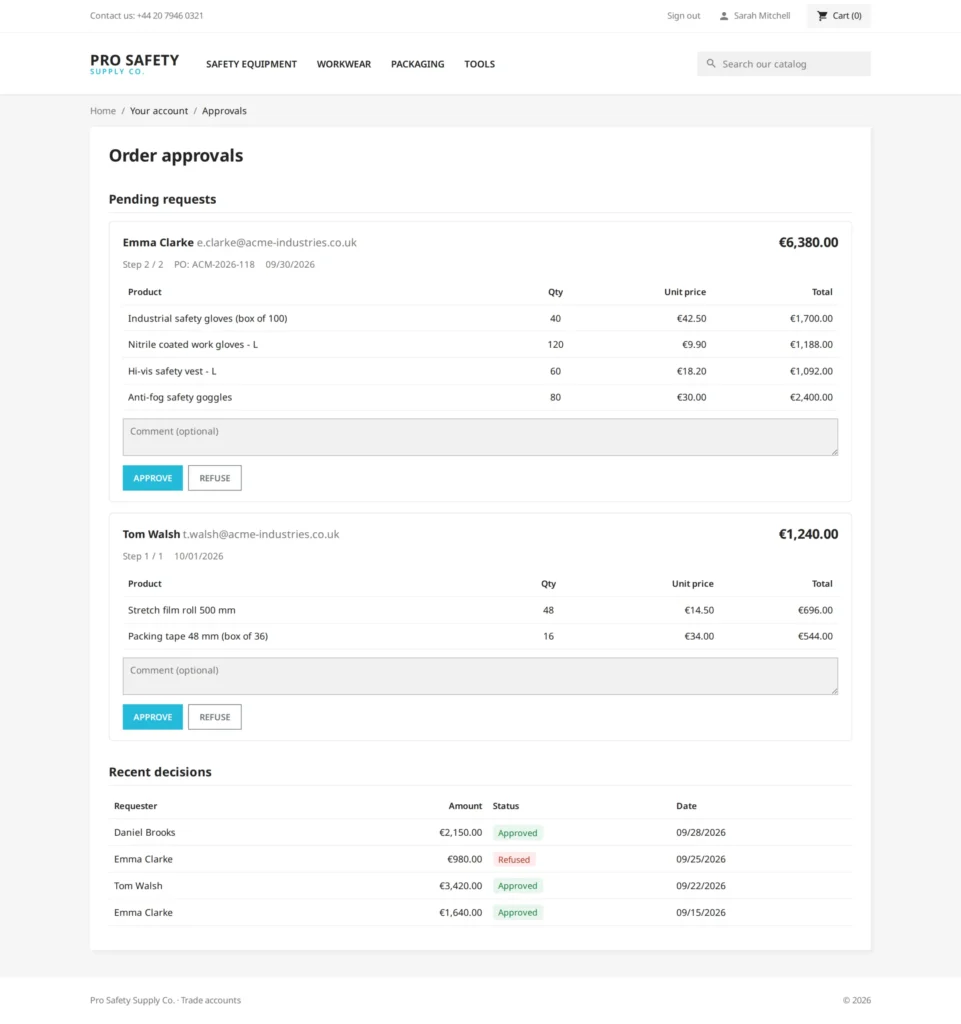Click Tom Walsh €3,420.00 decision row
This screenshot has width=961, height=1024.
point(480,886)
